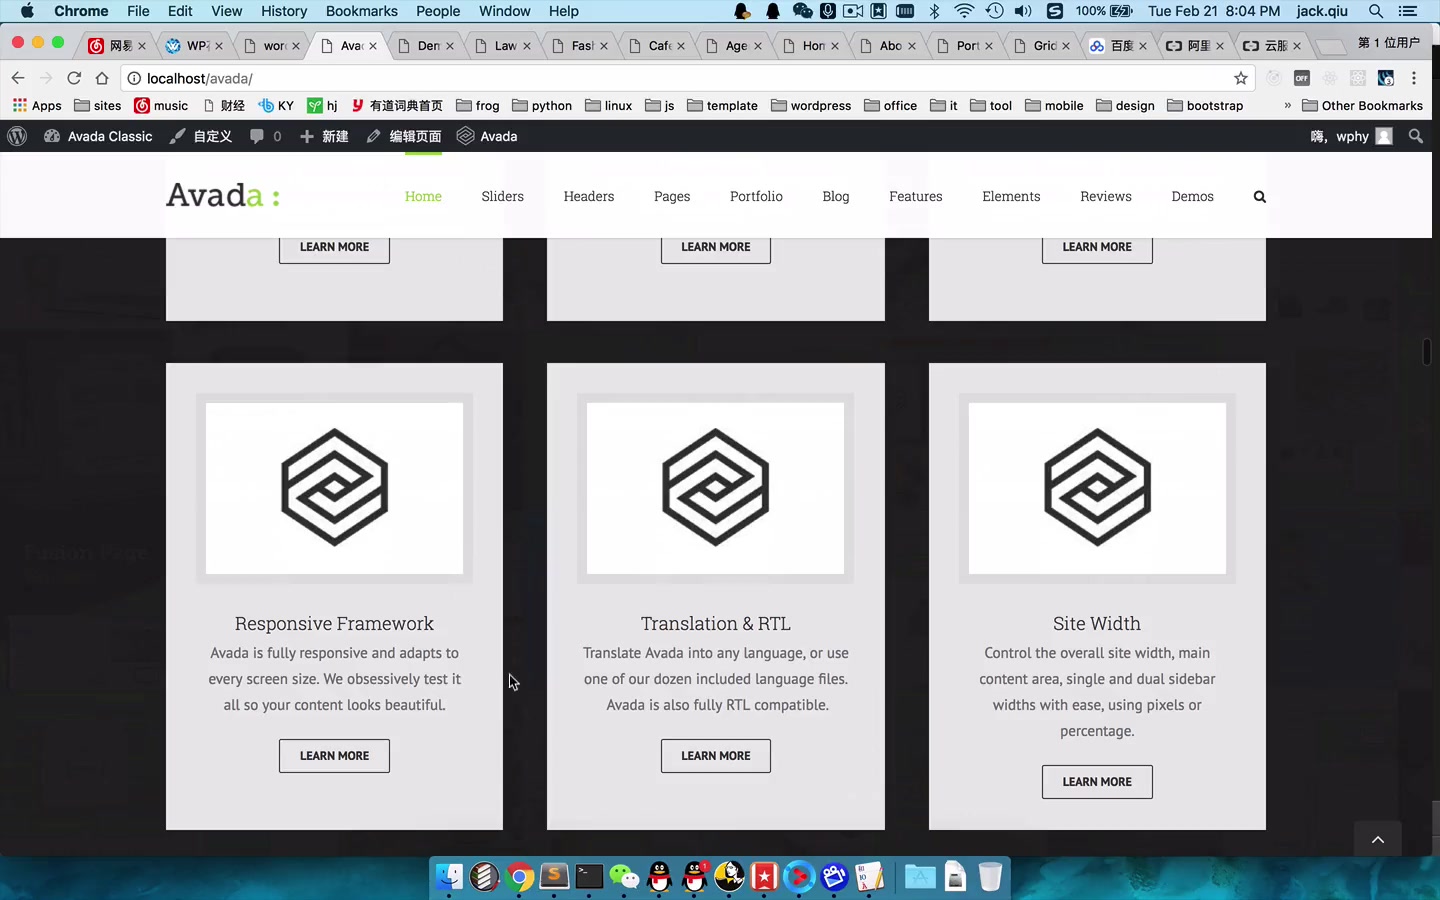Click 编辑页面 to edit the page

point(403,136)
